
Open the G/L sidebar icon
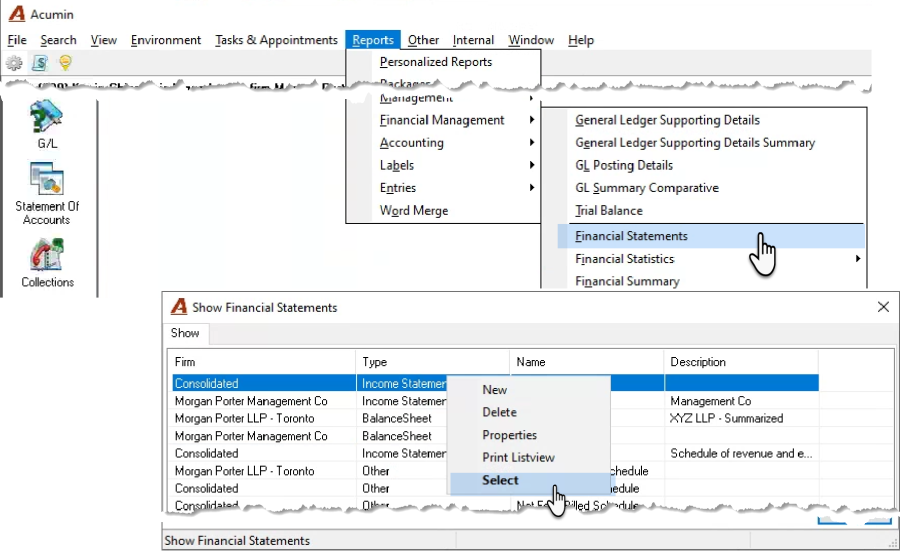pyautogui.click(x=46, y=124)
